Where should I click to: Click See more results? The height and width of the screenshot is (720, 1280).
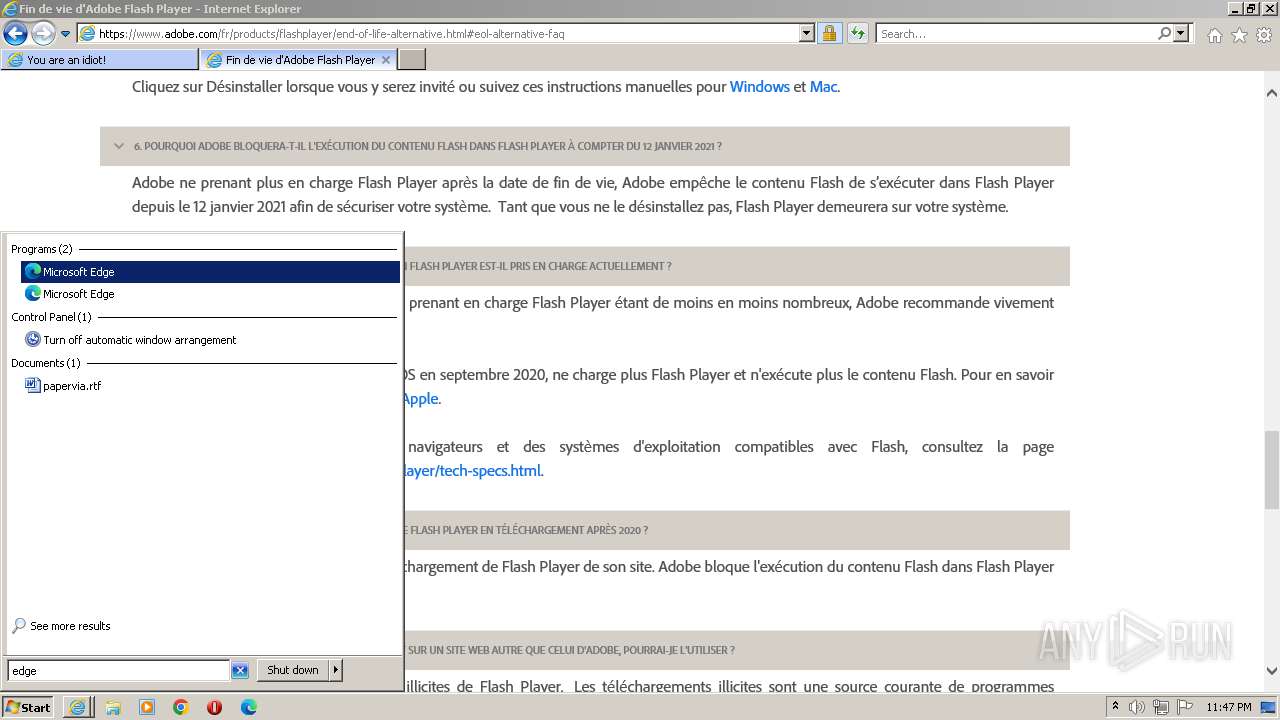pos(69,626)
